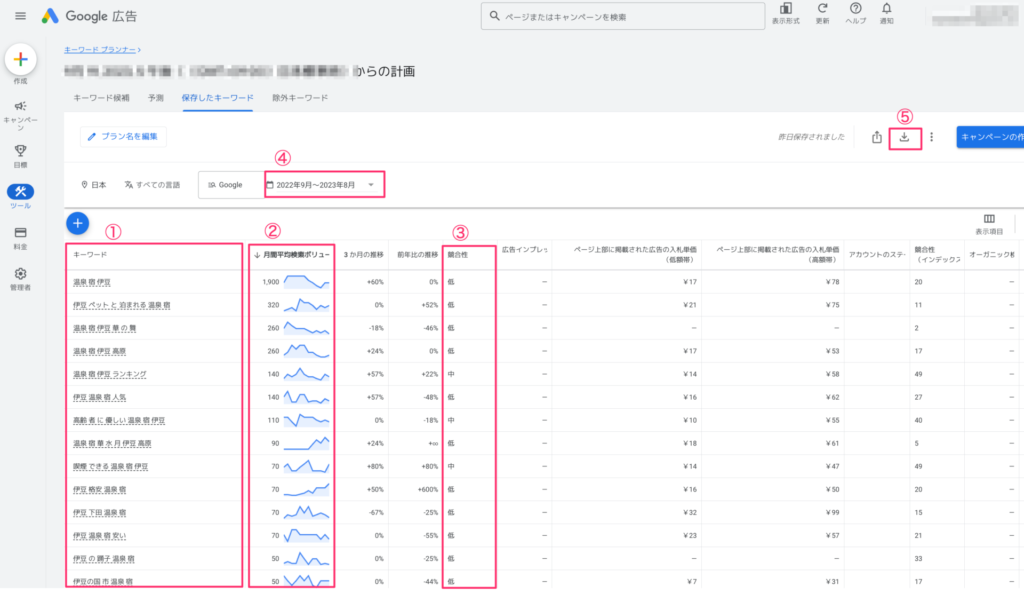Open 表示項目 columns icon
Screen dimensions: 1024x602
click(x=989, y=219)
